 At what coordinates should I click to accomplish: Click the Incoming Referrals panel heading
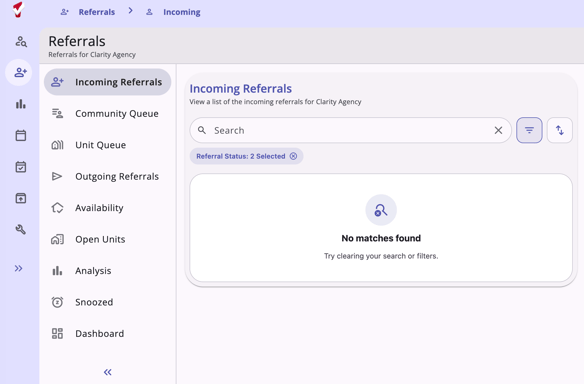point(241,89)
